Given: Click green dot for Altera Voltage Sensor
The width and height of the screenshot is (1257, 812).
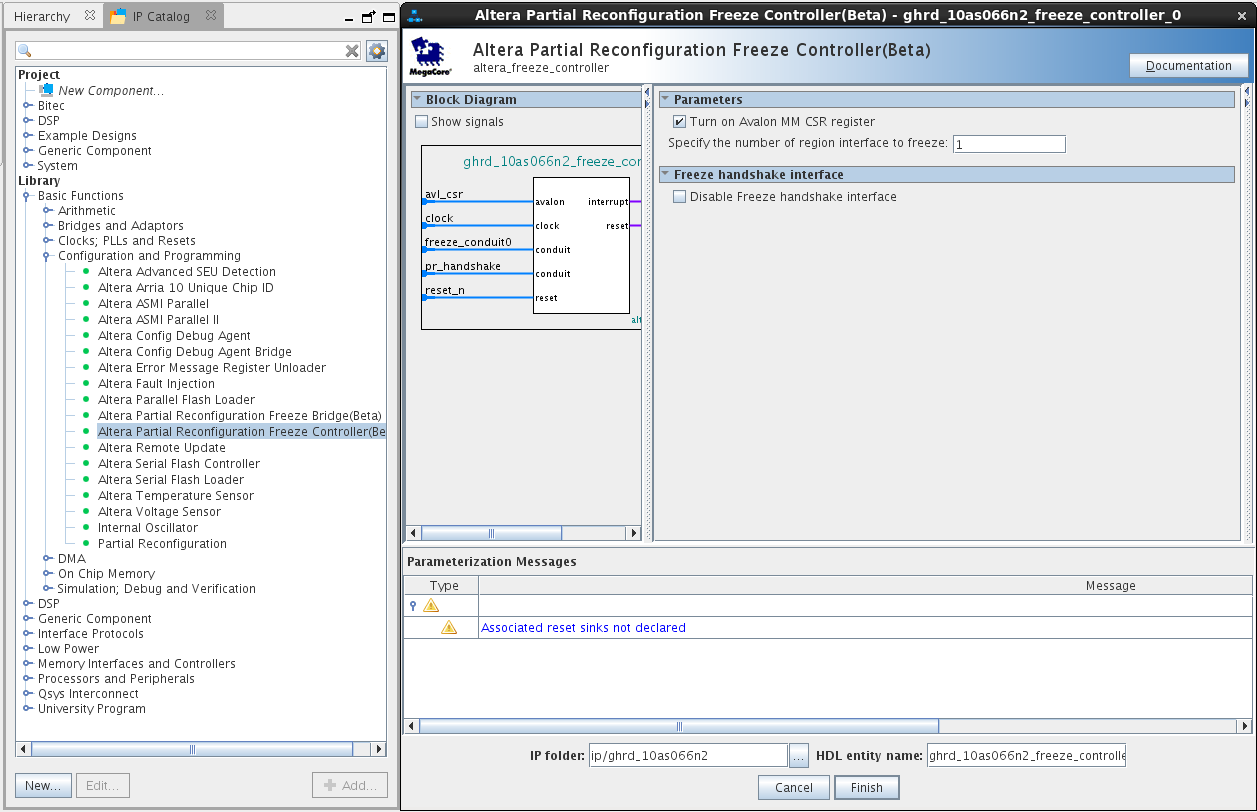Looking at the screenshot, I should [x=86, y=512].
